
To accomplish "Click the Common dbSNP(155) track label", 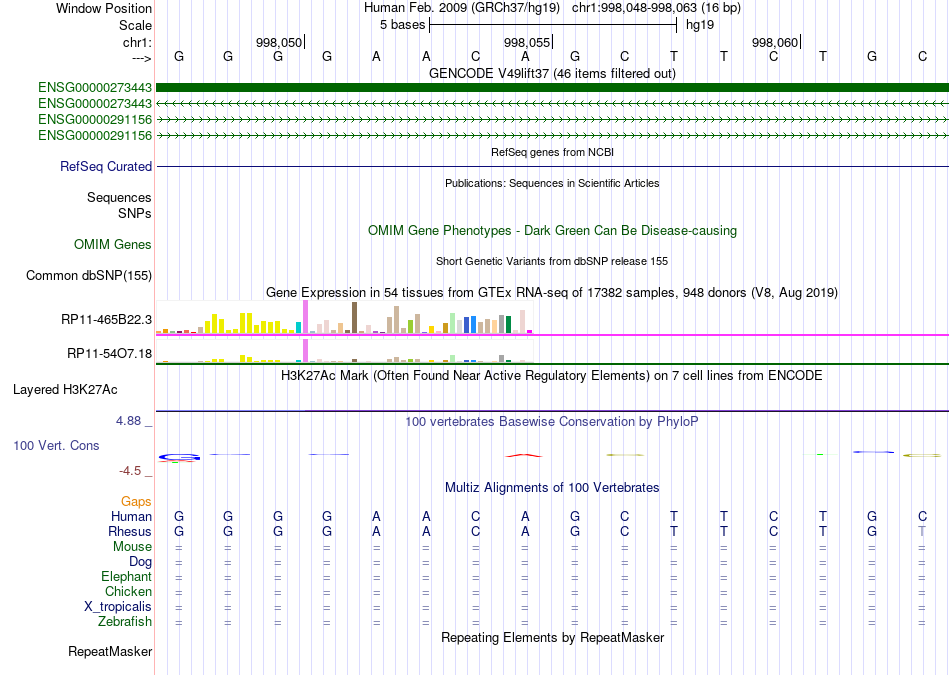I will 89,275.
